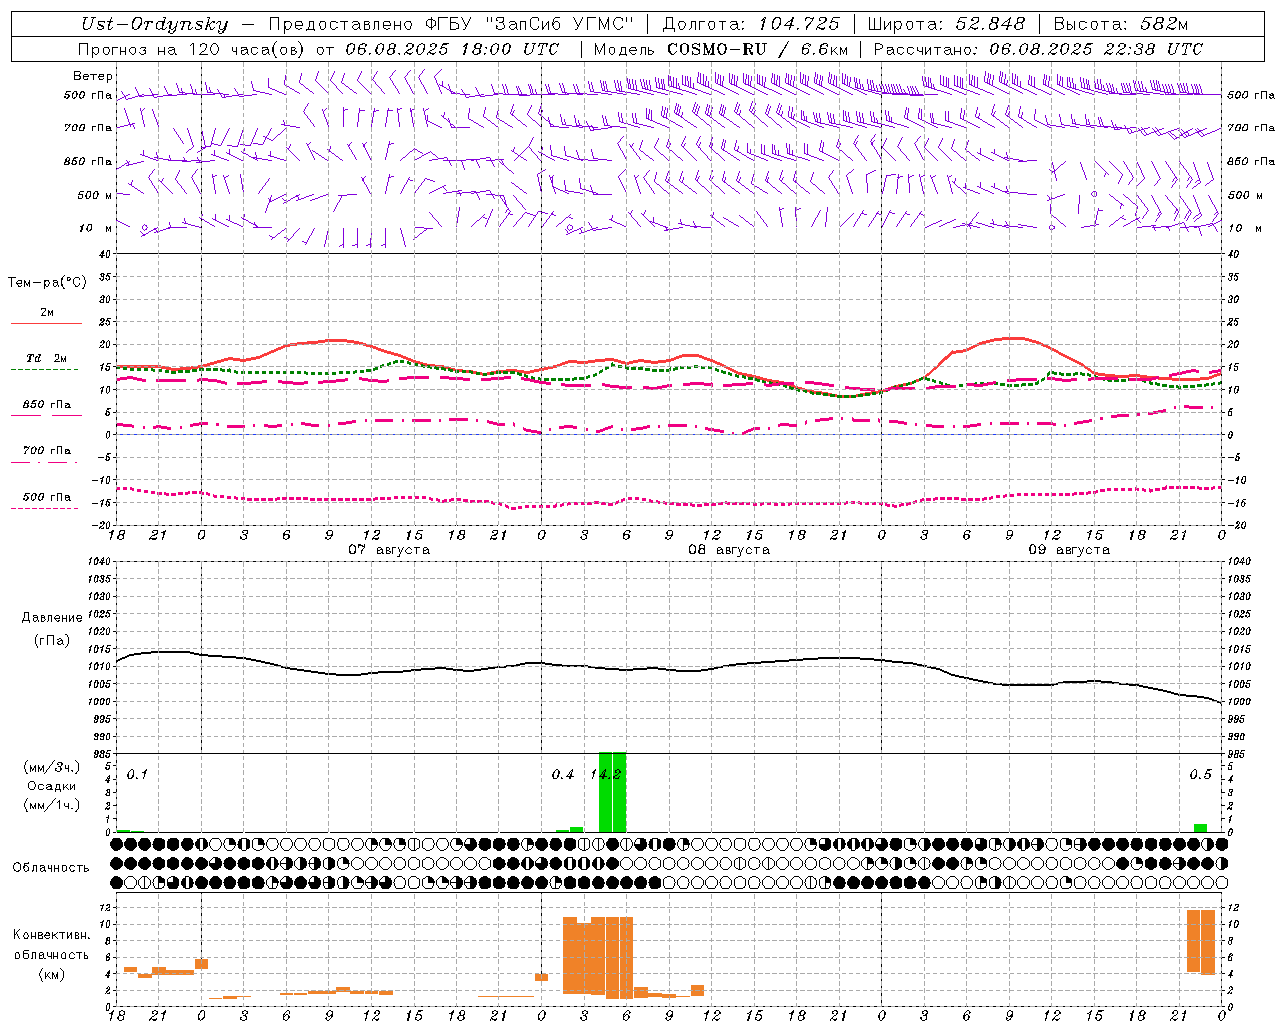Click the '09 августа' date label
Viewport: 1280px width, 1024px height.
pyautogui.click(x=1069, y=549)
